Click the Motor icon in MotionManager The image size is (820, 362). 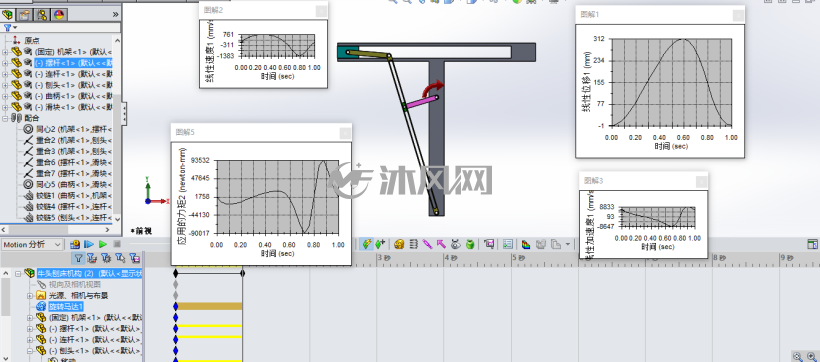[x=399, y=244]
